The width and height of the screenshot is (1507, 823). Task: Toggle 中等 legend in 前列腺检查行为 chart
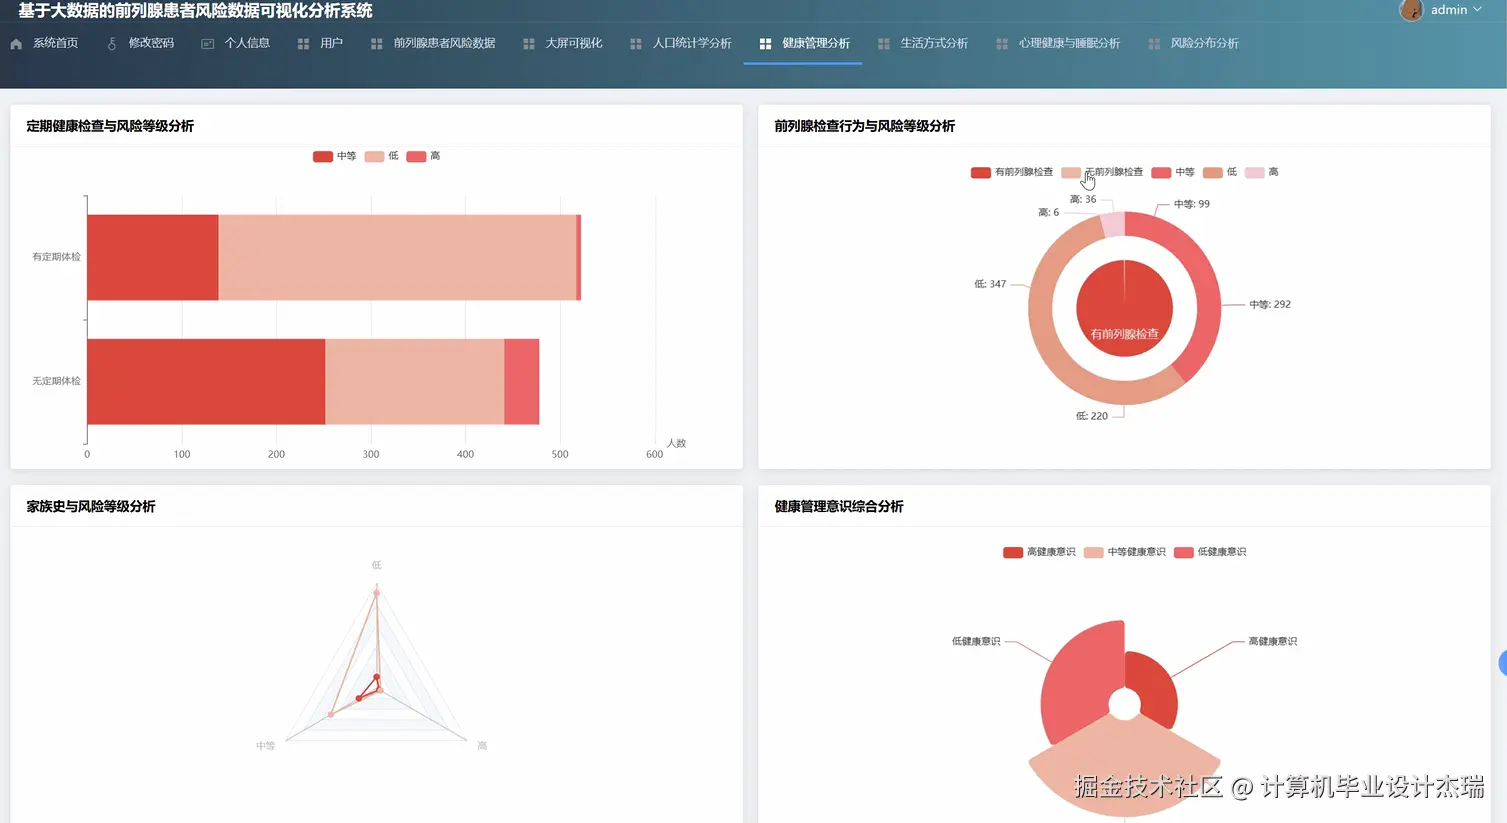point(1173,172)
